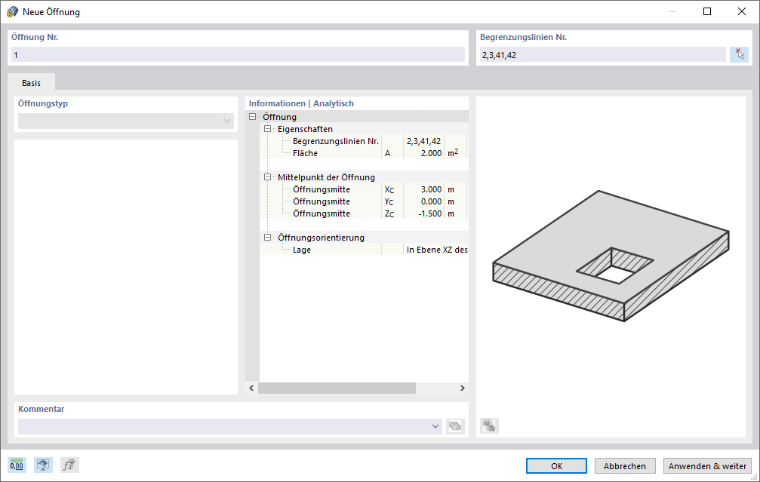Close the Neue Öffnung dialog
The image size is (760, 482).
(x=742, y=11)
